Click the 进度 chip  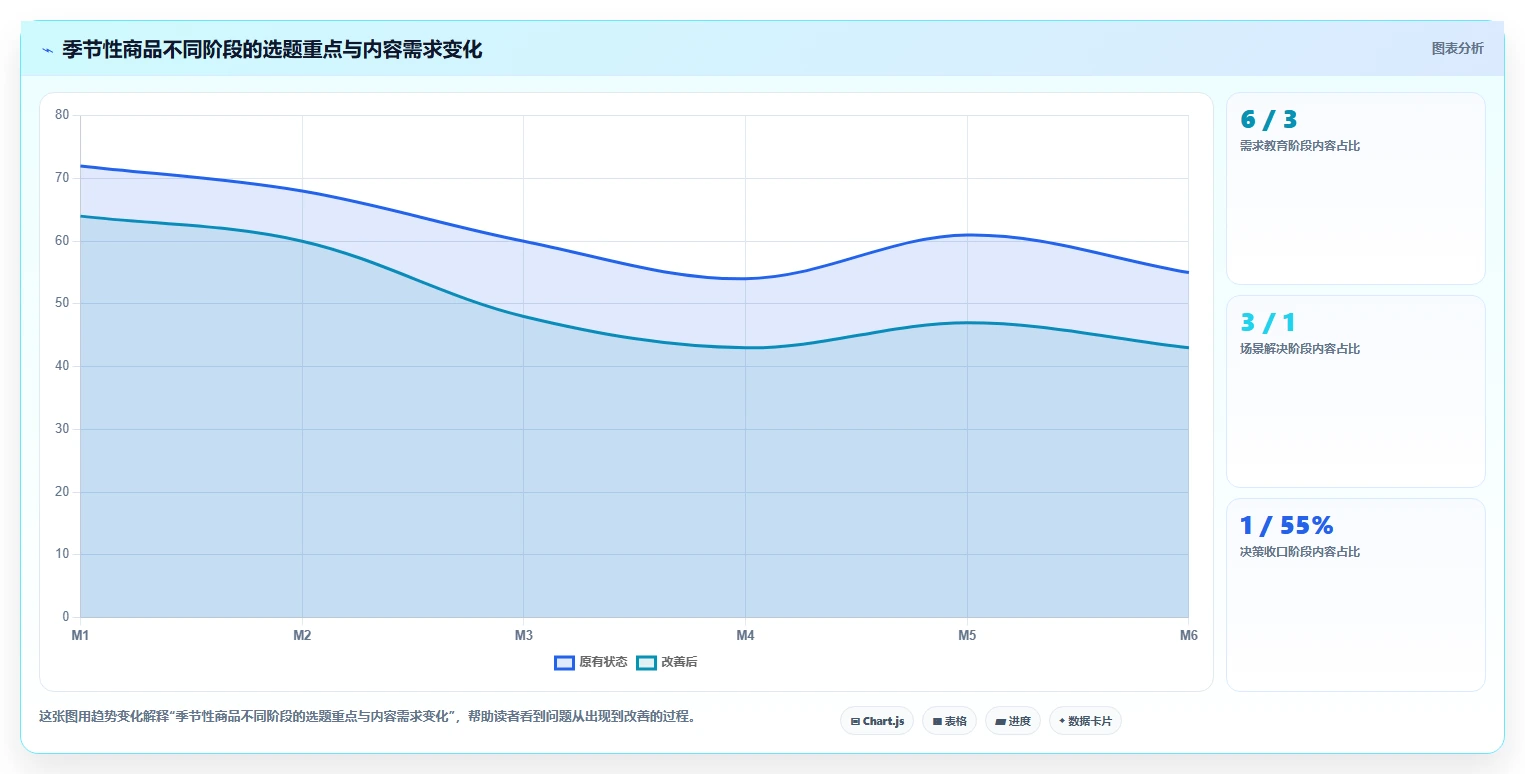pos(1013,721)
